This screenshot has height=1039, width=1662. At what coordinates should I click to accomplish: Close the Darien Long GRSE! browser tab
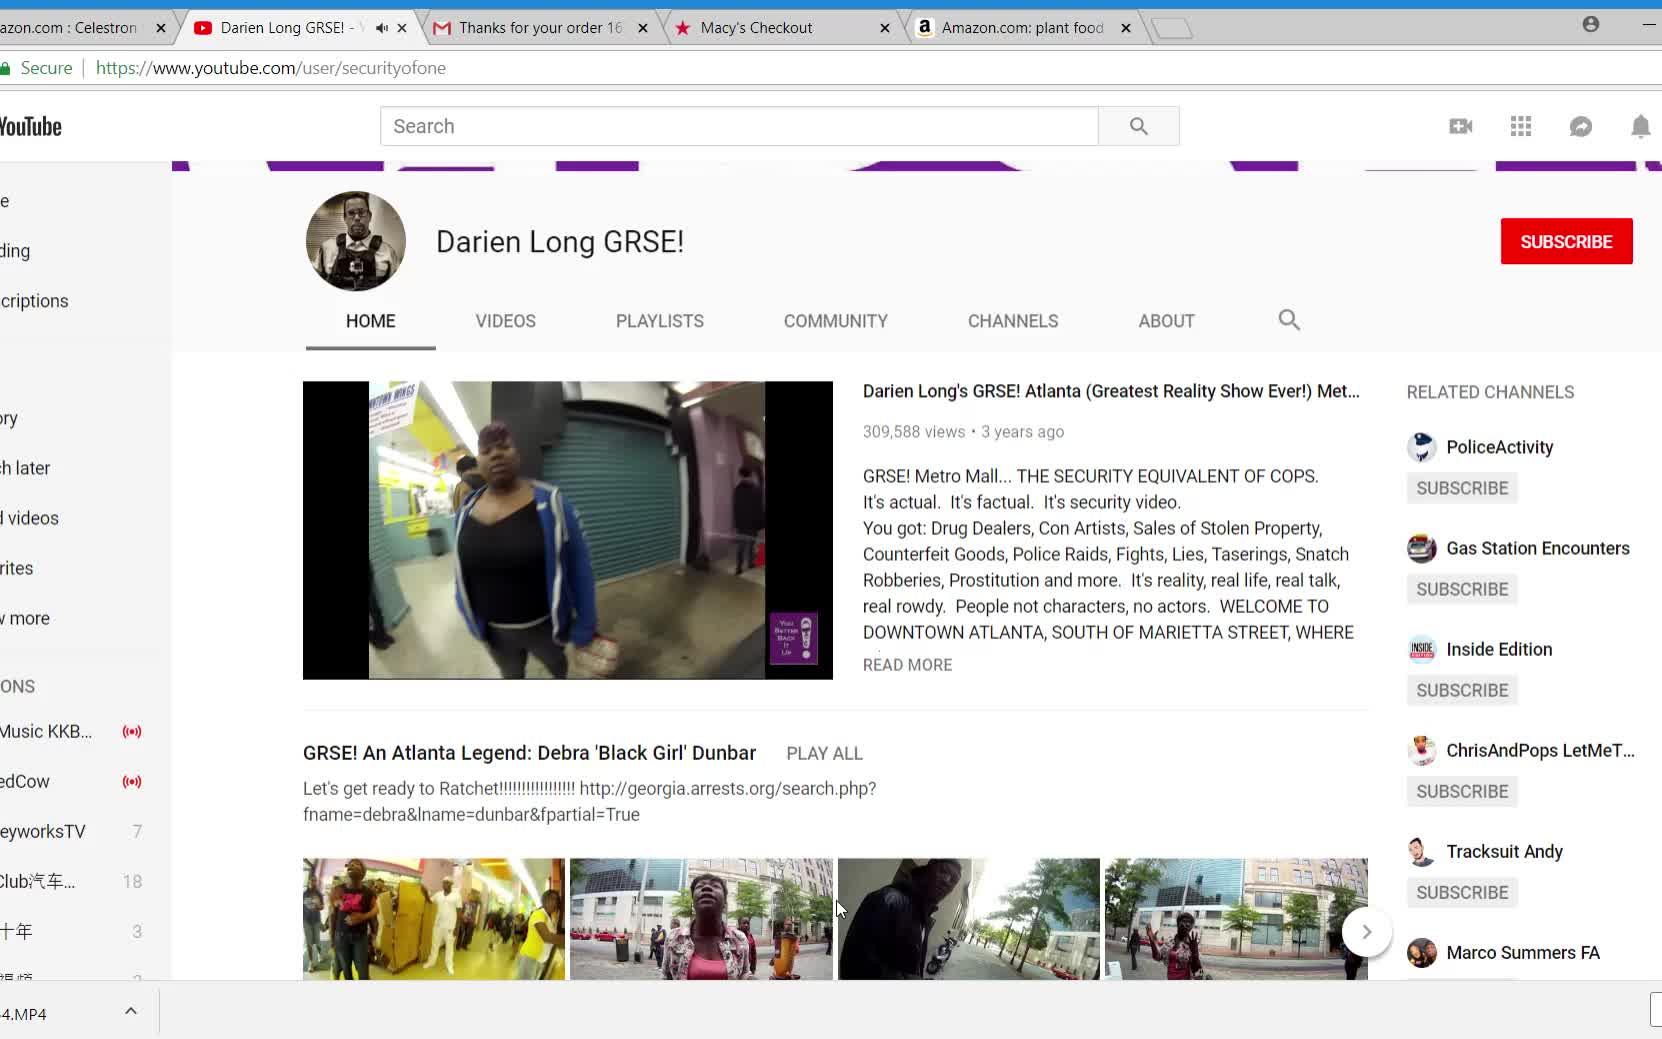(x=402, y=28)
